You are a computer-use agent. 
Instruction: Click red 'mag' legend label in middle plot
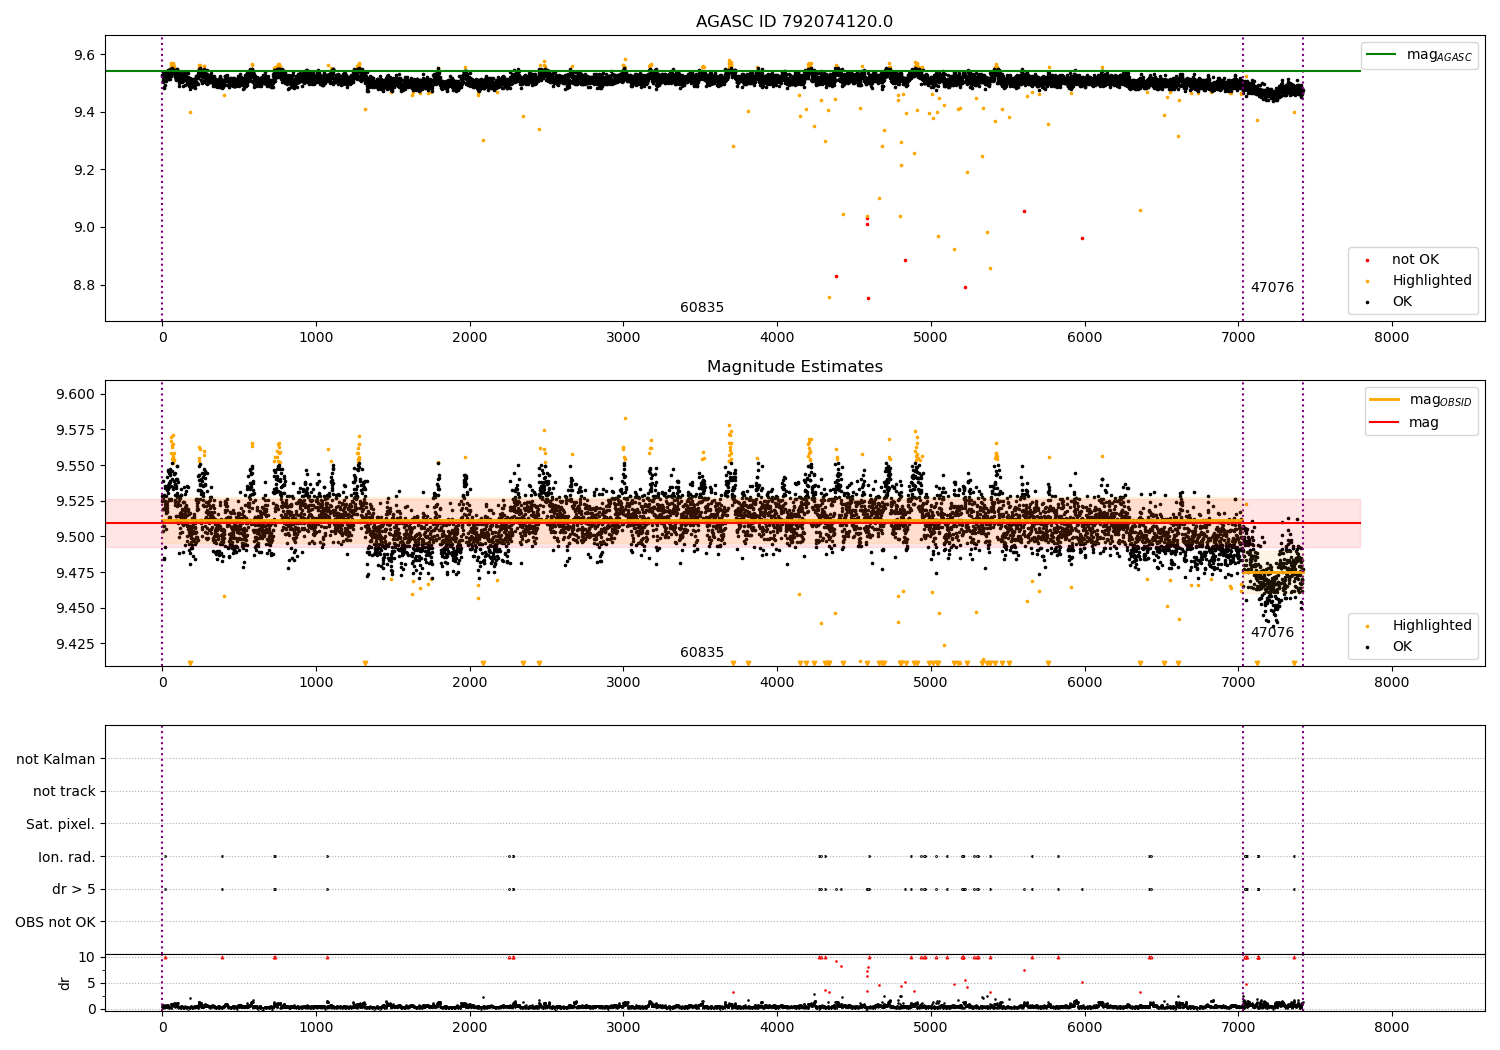pyautogui.click(x=1424, y=423)
